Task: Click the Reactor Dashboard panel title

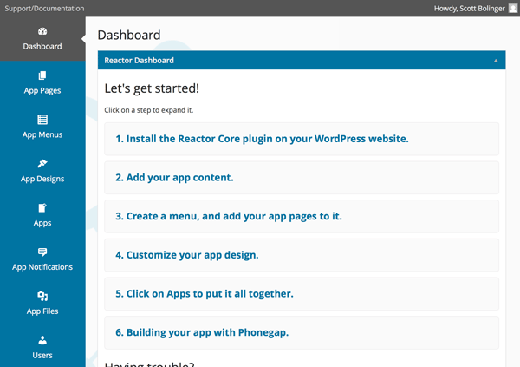Action: point(139,60)
